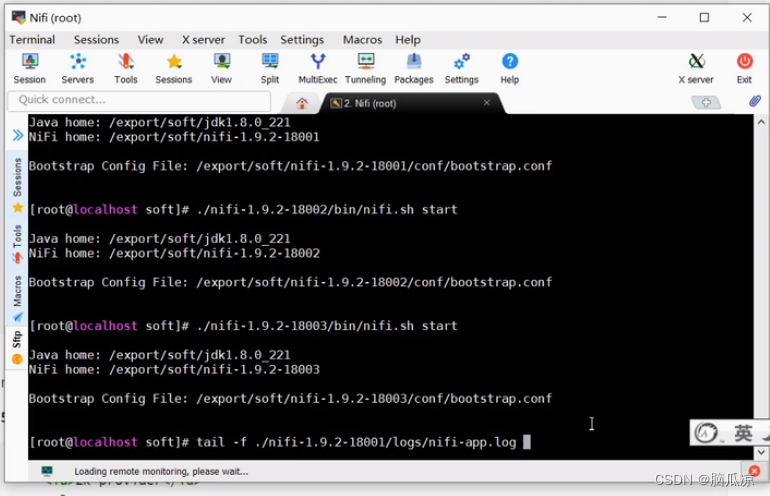Focus the Quick connect input field

click(x=139, y=100)
